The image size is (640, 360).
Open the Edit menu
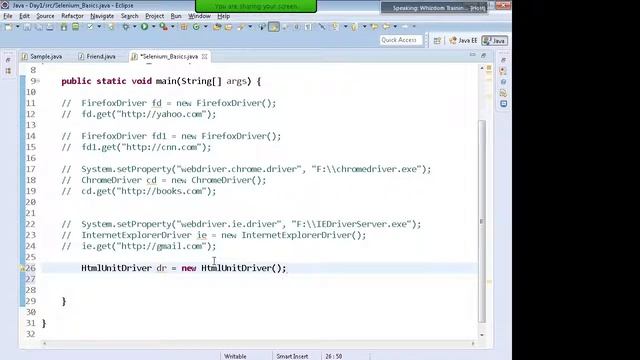pyautogui.click(x=24, y=16)
